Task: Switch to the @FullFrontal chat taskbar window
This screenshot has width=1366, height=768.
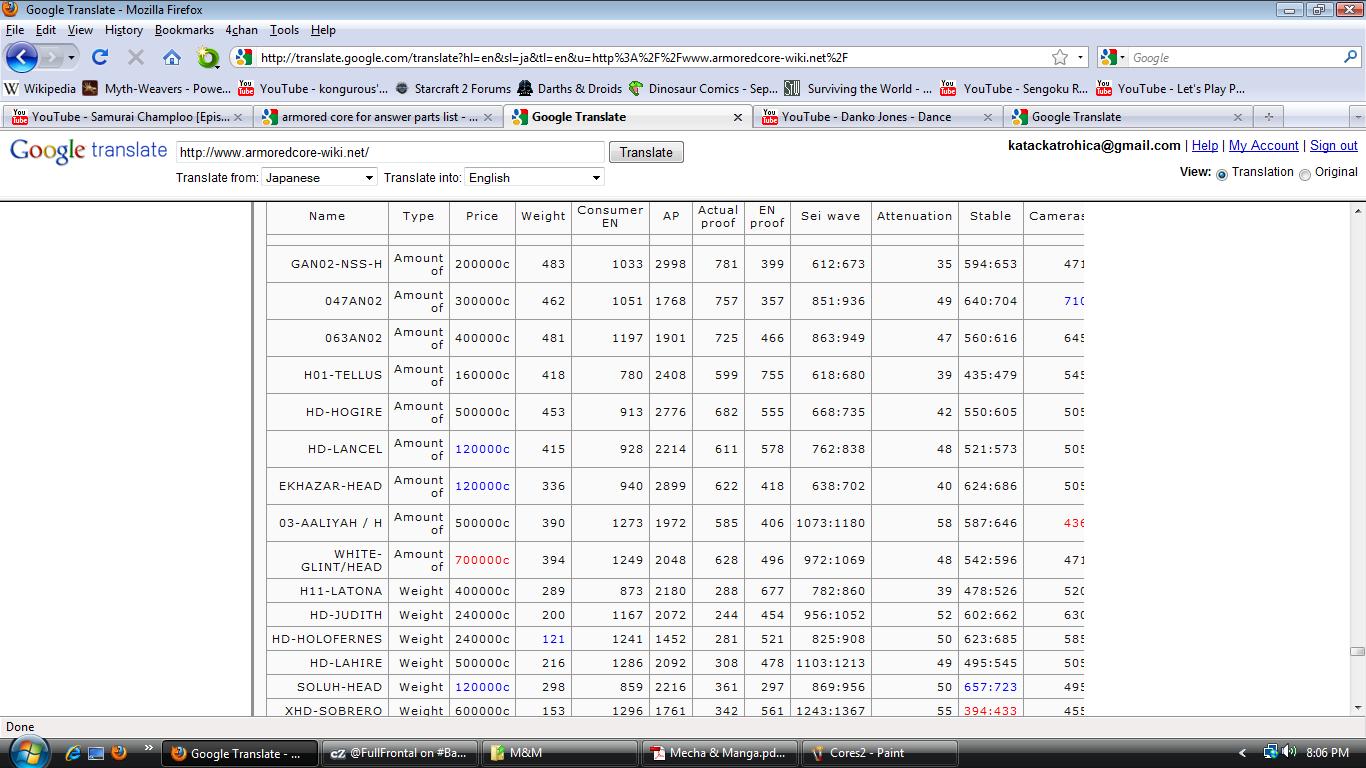Action: [398, 753]
